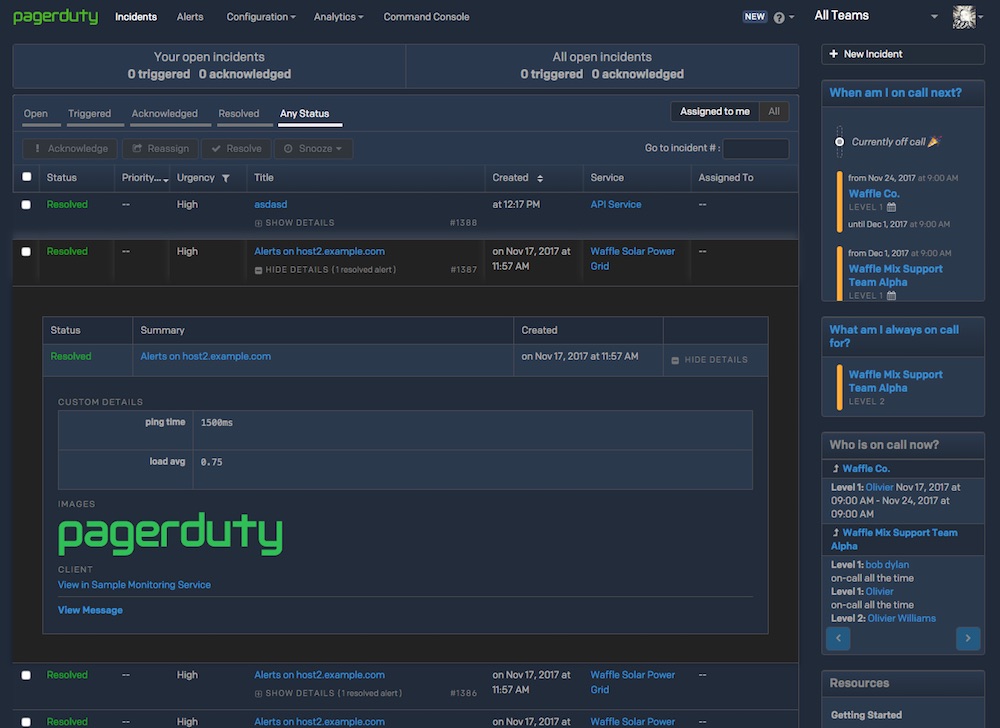Click the Acknowledge button

(x=70, y=149)
